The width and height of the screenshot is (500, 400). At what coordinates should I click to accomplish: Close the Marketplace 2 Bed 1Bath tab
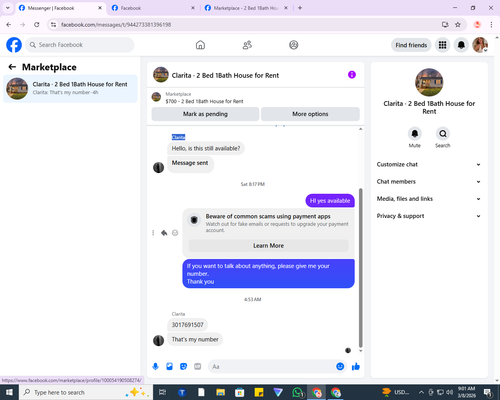(x=286, y=8)
